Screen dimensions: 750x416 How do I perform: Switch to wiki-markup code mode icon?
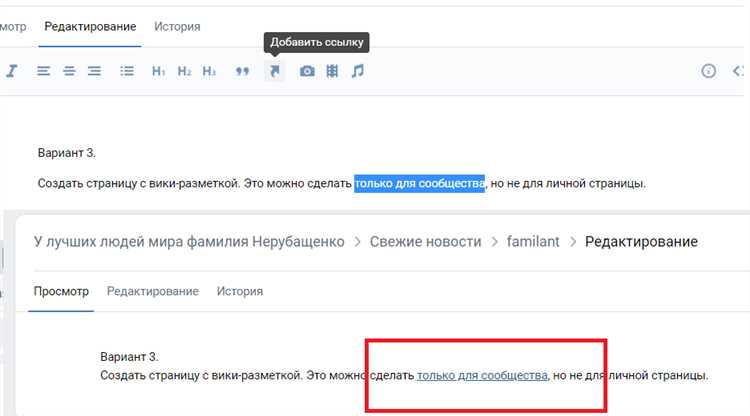click(x=739, y=71)
